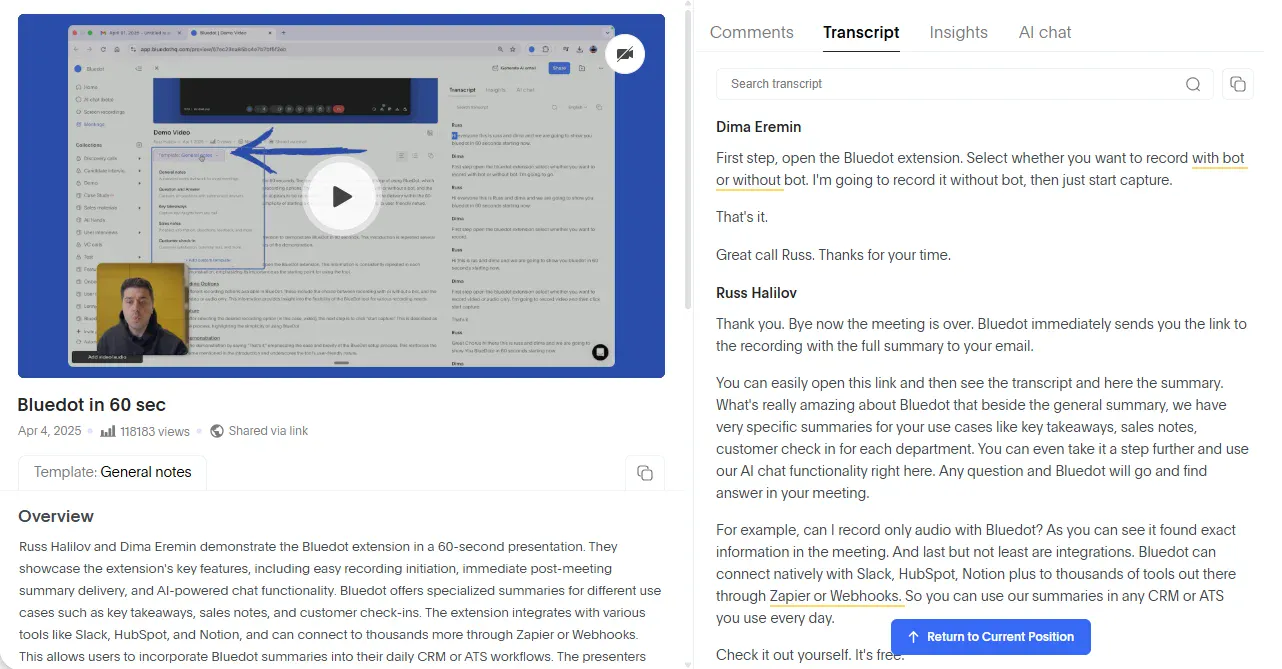The image size is (1282, 669).
Task: Click the Shared via link label
Action: point(268,431)
